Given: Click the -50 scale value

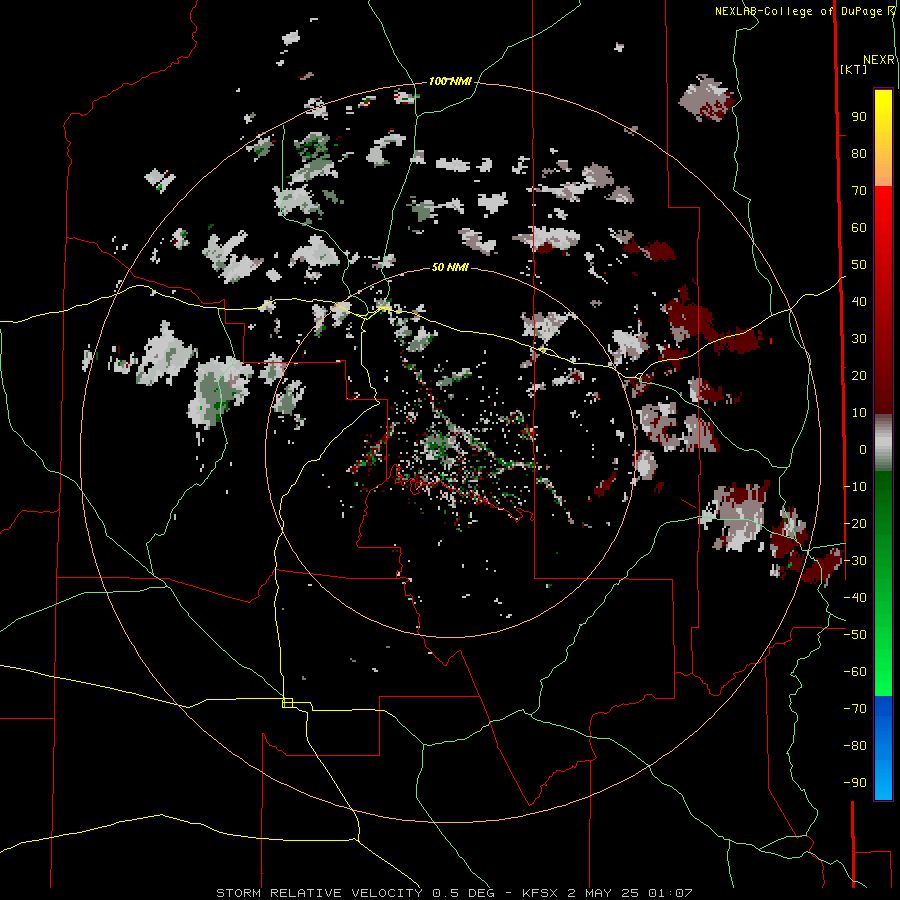Looking at the screenshot, I should click(x=855, y=635).
